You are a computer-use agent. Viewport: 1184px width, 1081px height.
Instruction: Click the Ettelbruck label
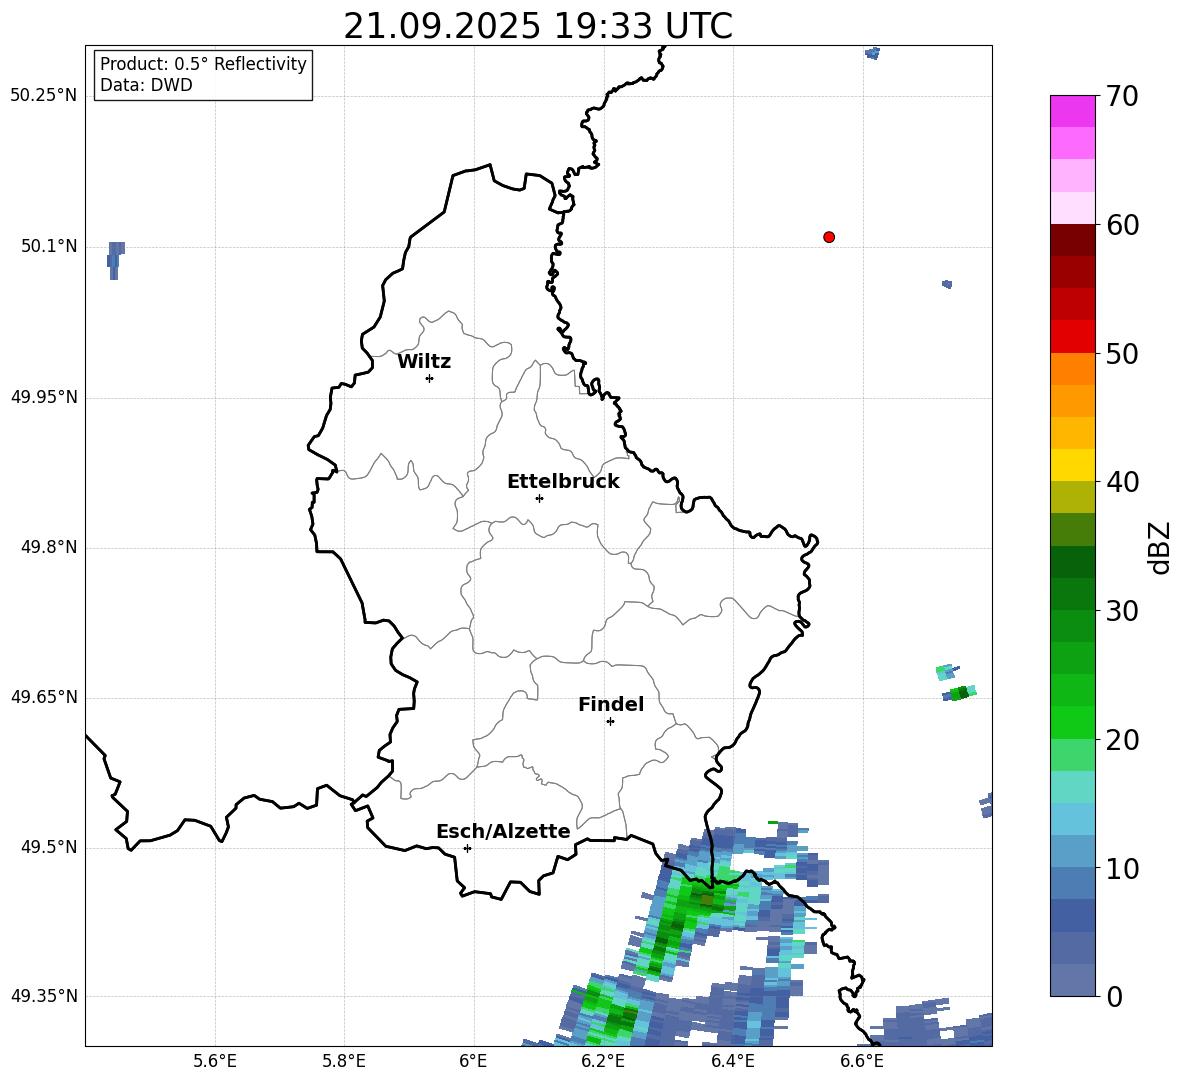563,482
